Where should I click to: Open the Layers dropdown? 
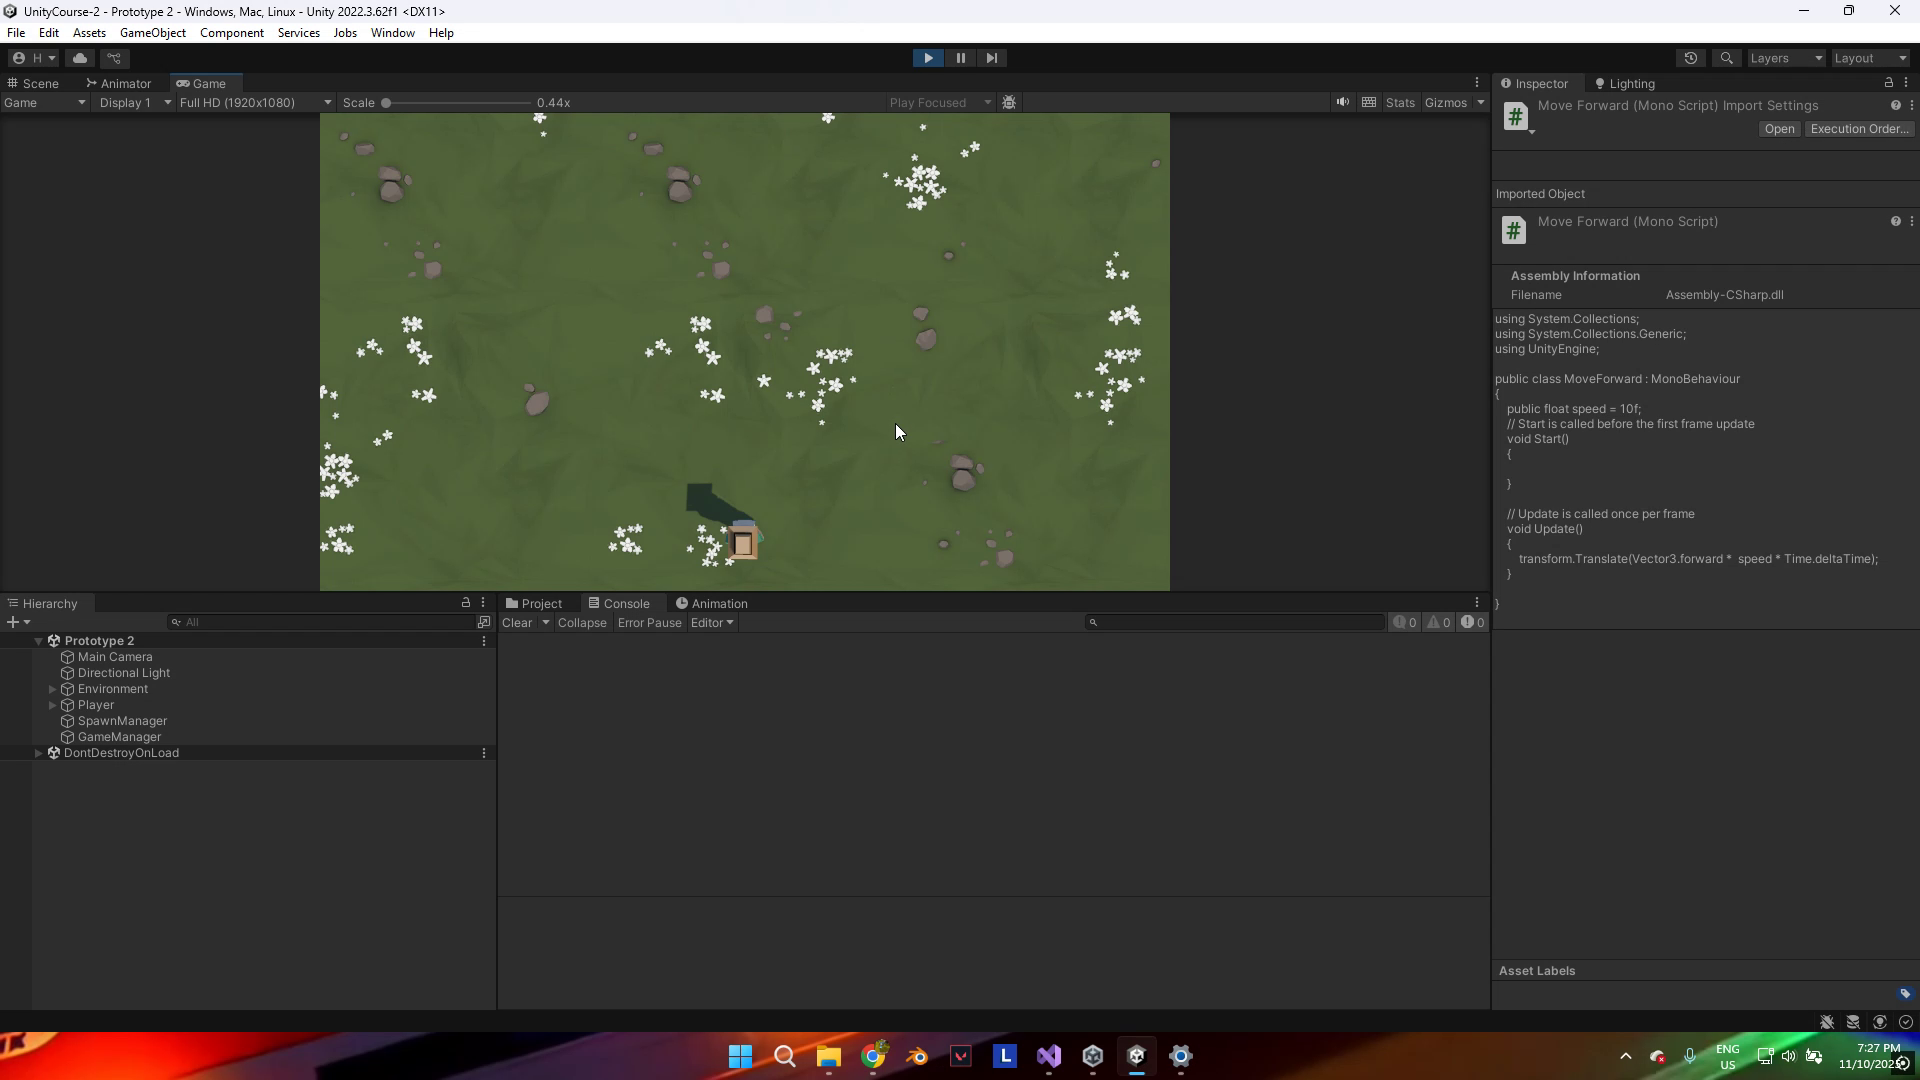(x=1786, y=58)
